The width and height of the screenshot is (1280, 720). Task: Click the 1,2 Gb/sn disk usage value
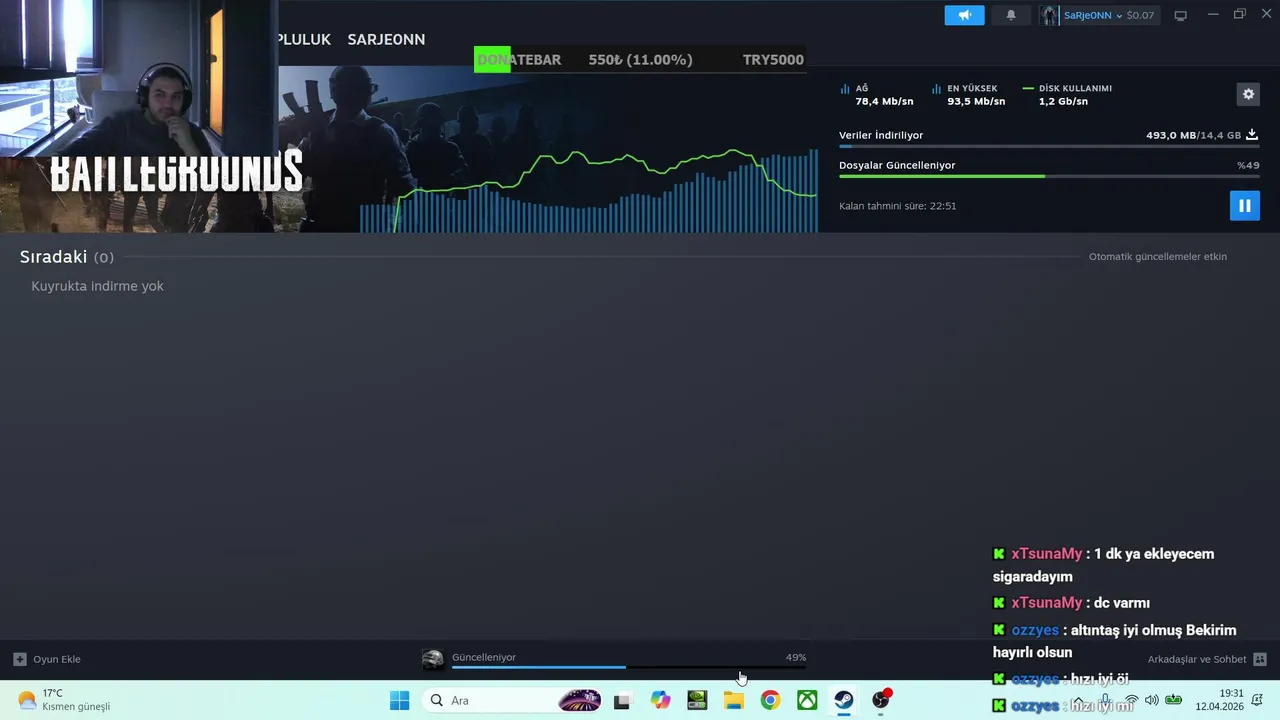[x=1063, y=101]
